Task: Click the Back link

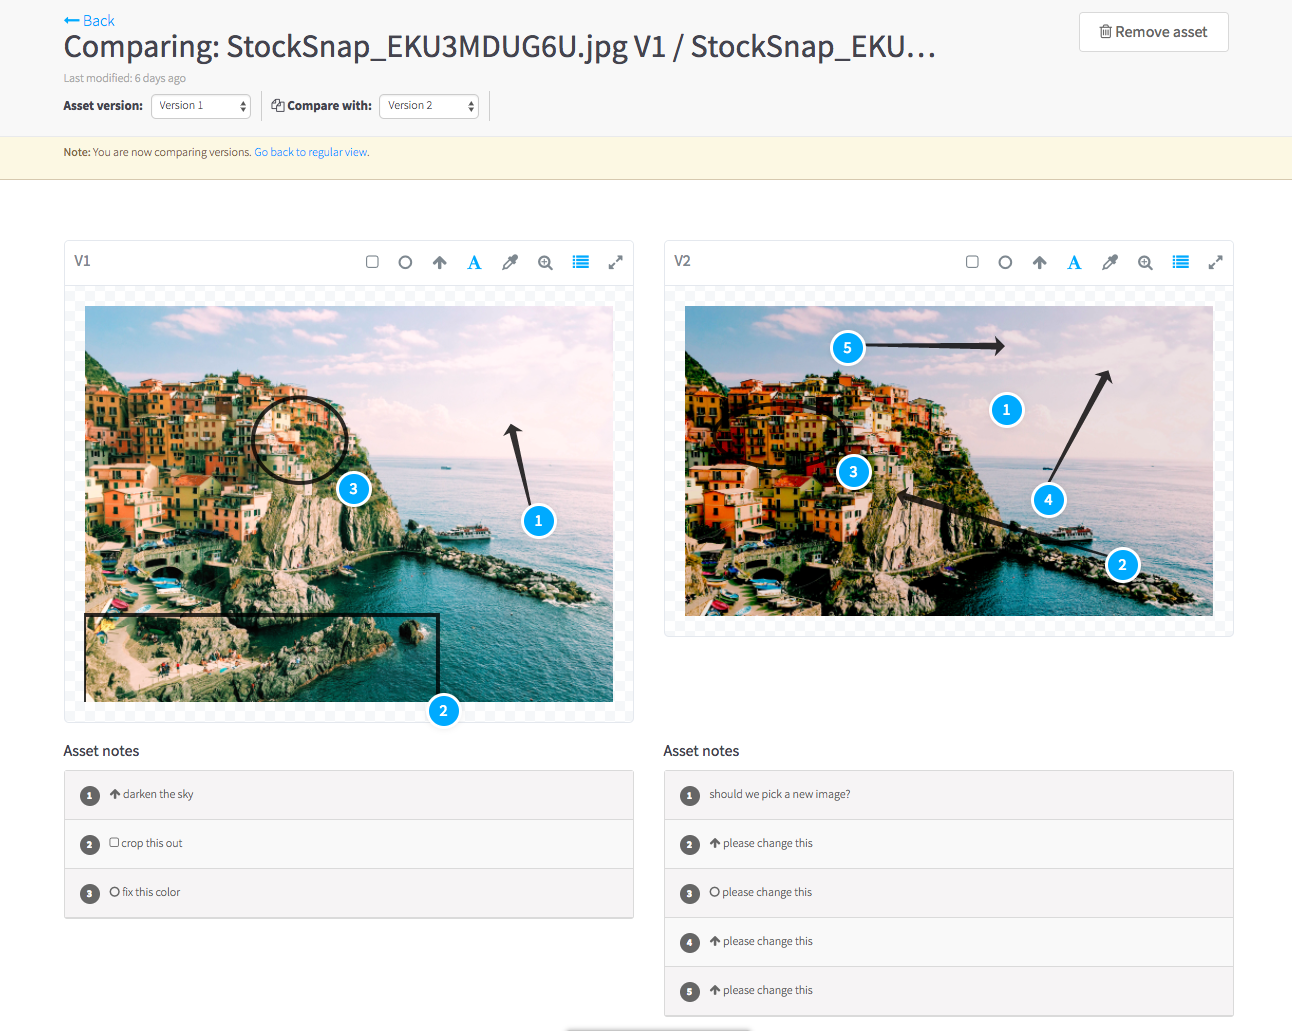Action: [x=89, y=20]
